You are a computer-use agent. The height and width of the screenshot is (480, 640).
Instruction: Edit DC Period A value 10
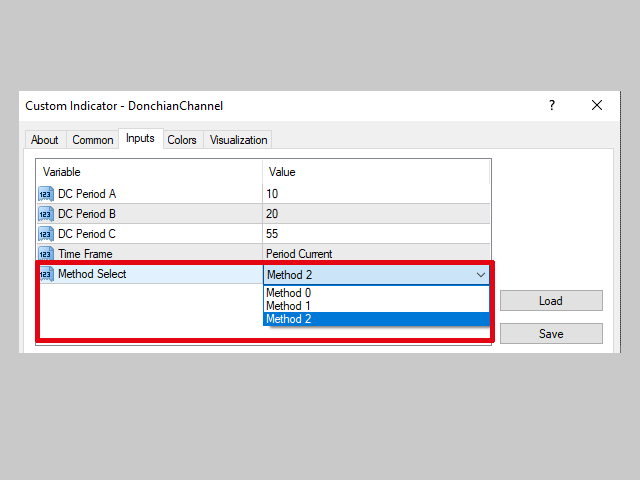tap(376, 194)
